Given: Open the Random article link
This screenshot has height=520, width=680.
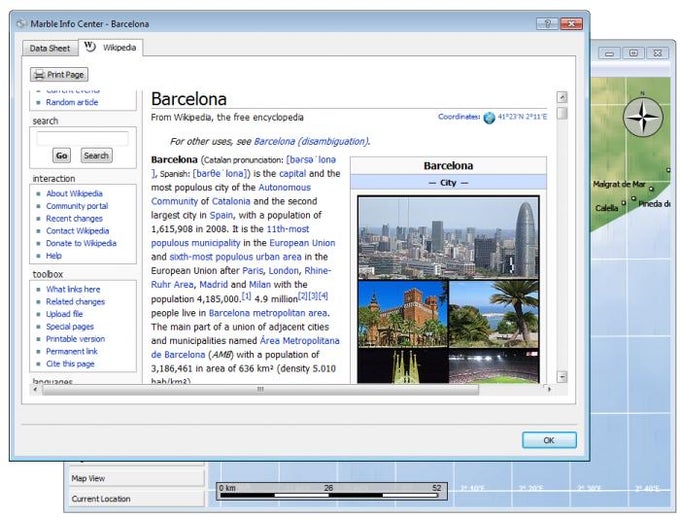Looking at the screenshot, I should tap(72, 102).
